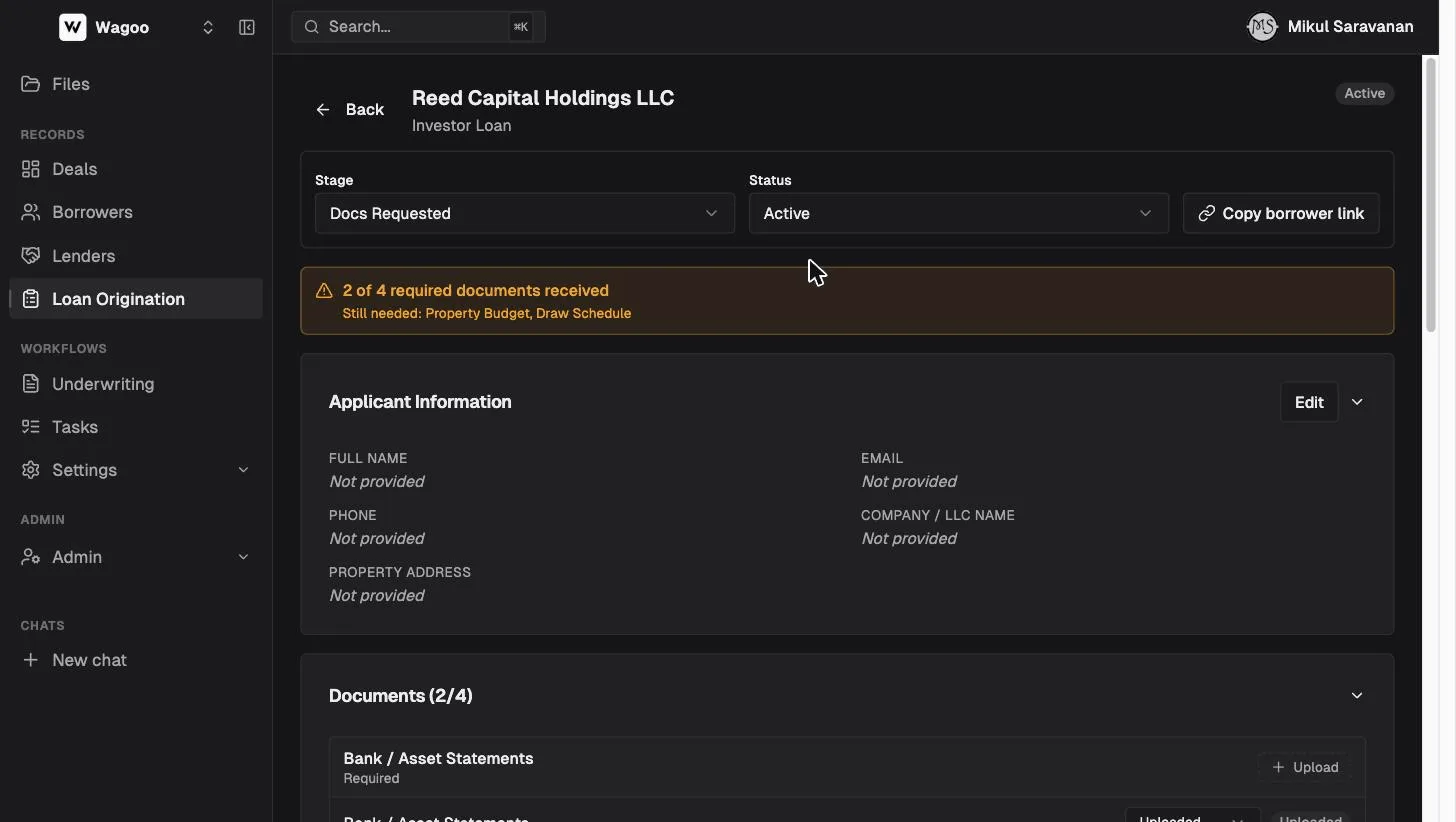Image resolution: width=1456 pixels, height=822 pixels.
Task: Open the Lenders section
Action: coord(136,256)
